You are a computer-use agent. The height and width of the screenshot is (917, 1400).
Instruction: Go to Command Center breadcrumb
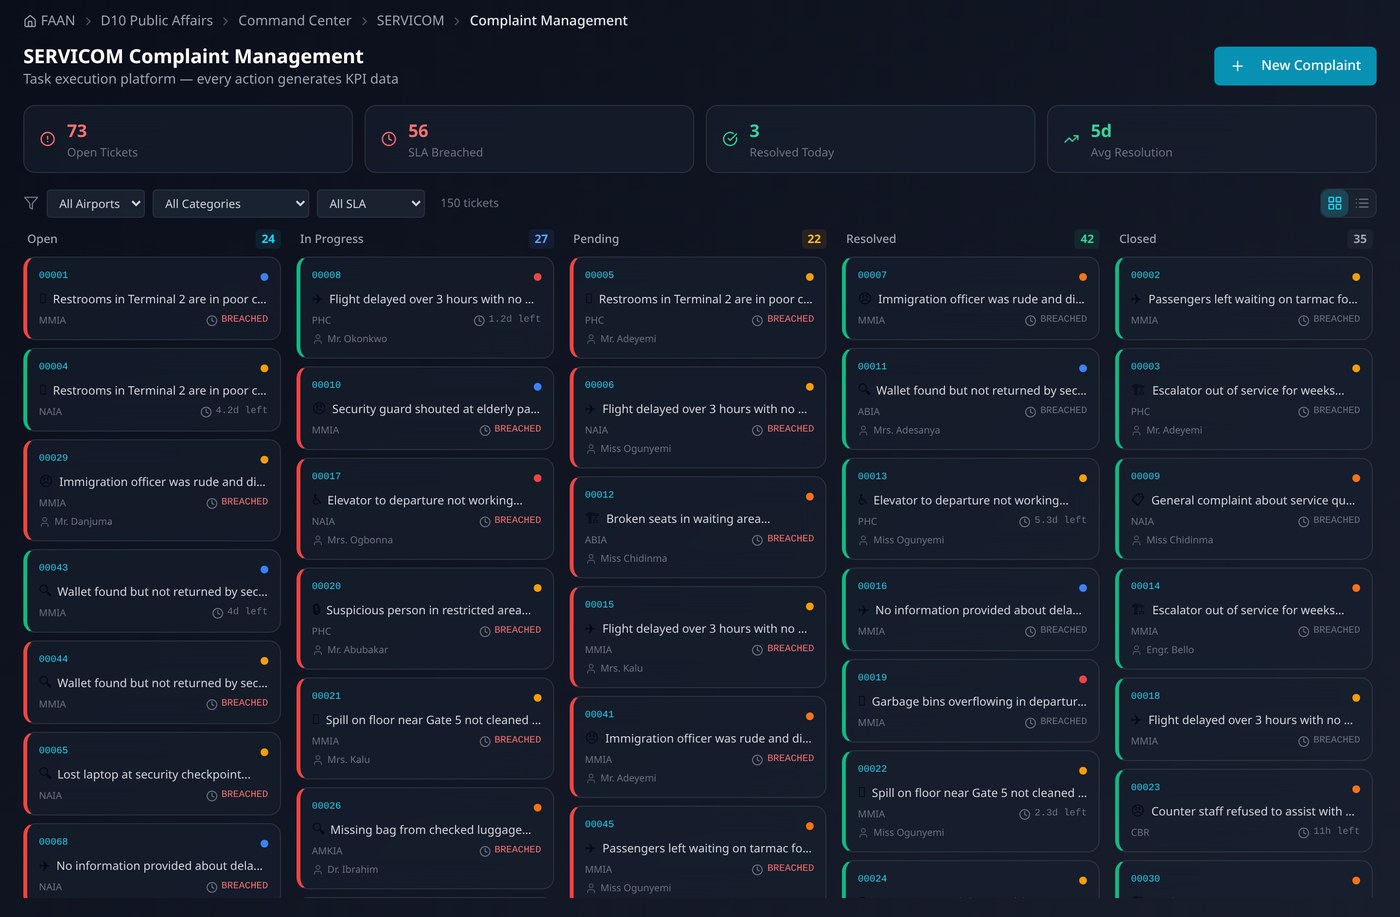295,21
